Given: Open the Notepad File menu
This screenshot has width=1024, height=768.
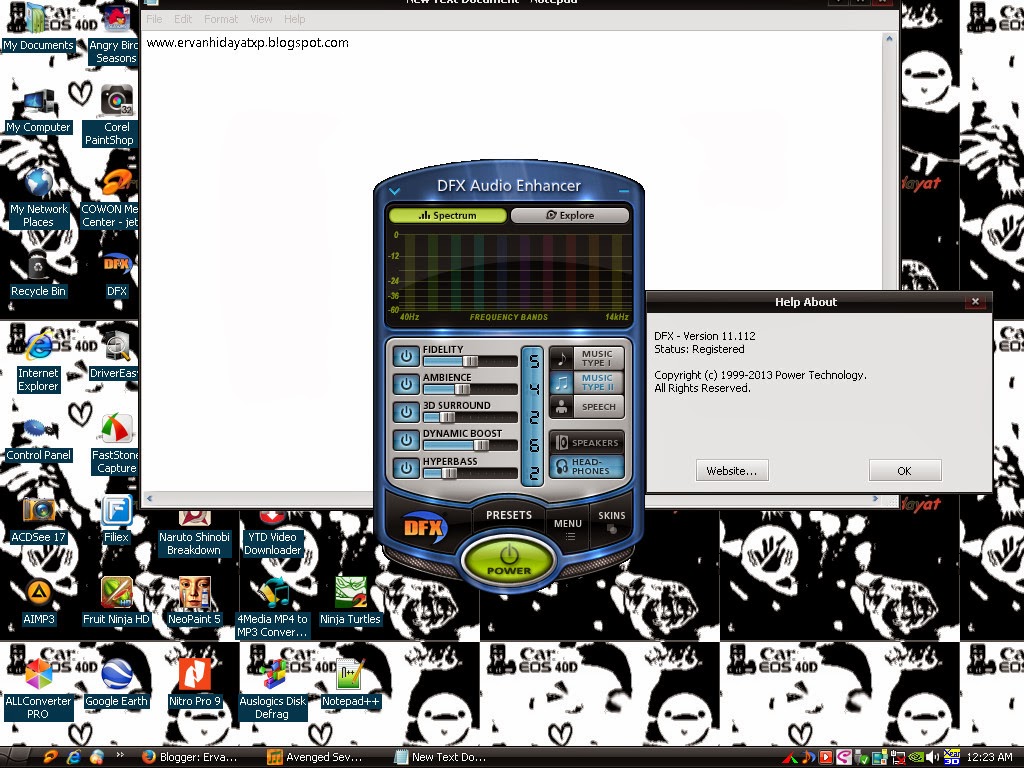Looking at the screenshot, I should point(154,19).
